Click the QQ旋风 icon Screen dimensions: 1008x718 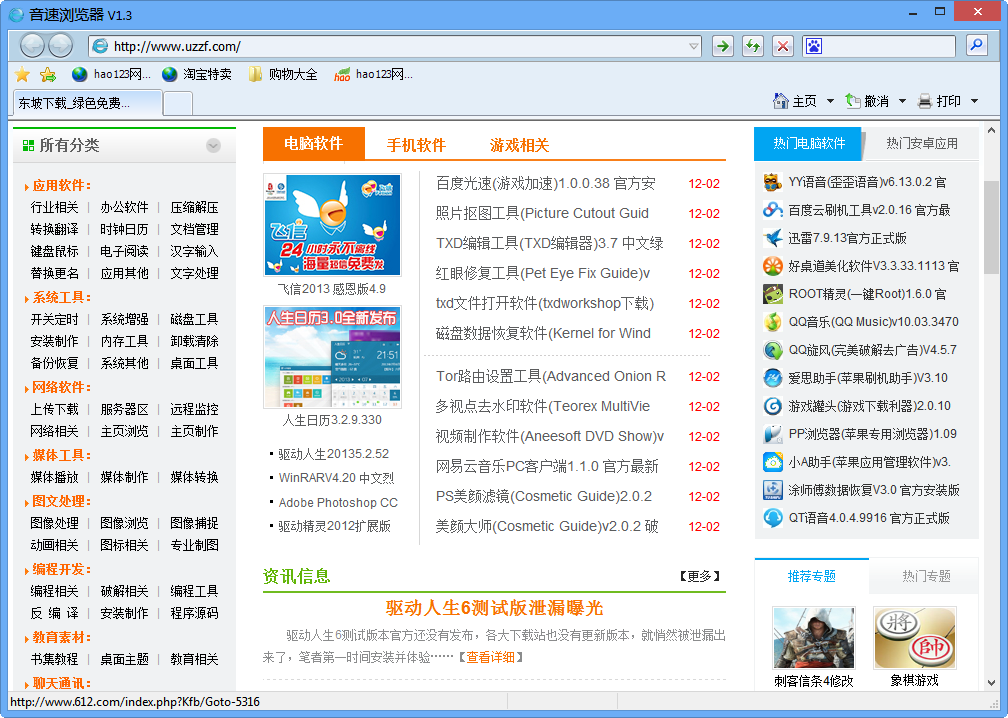(x=773, y=350)
